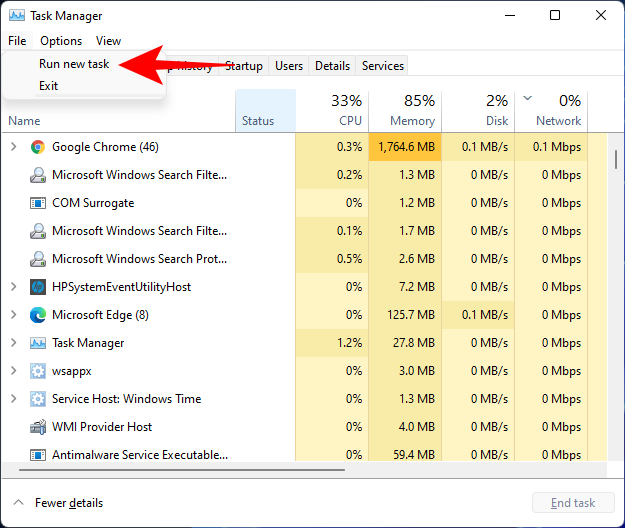Image resolution: width=625 pixels, height=528 pixels.
Task: Expand the Microsoft Edge process group
Action: tap(13, 315)
